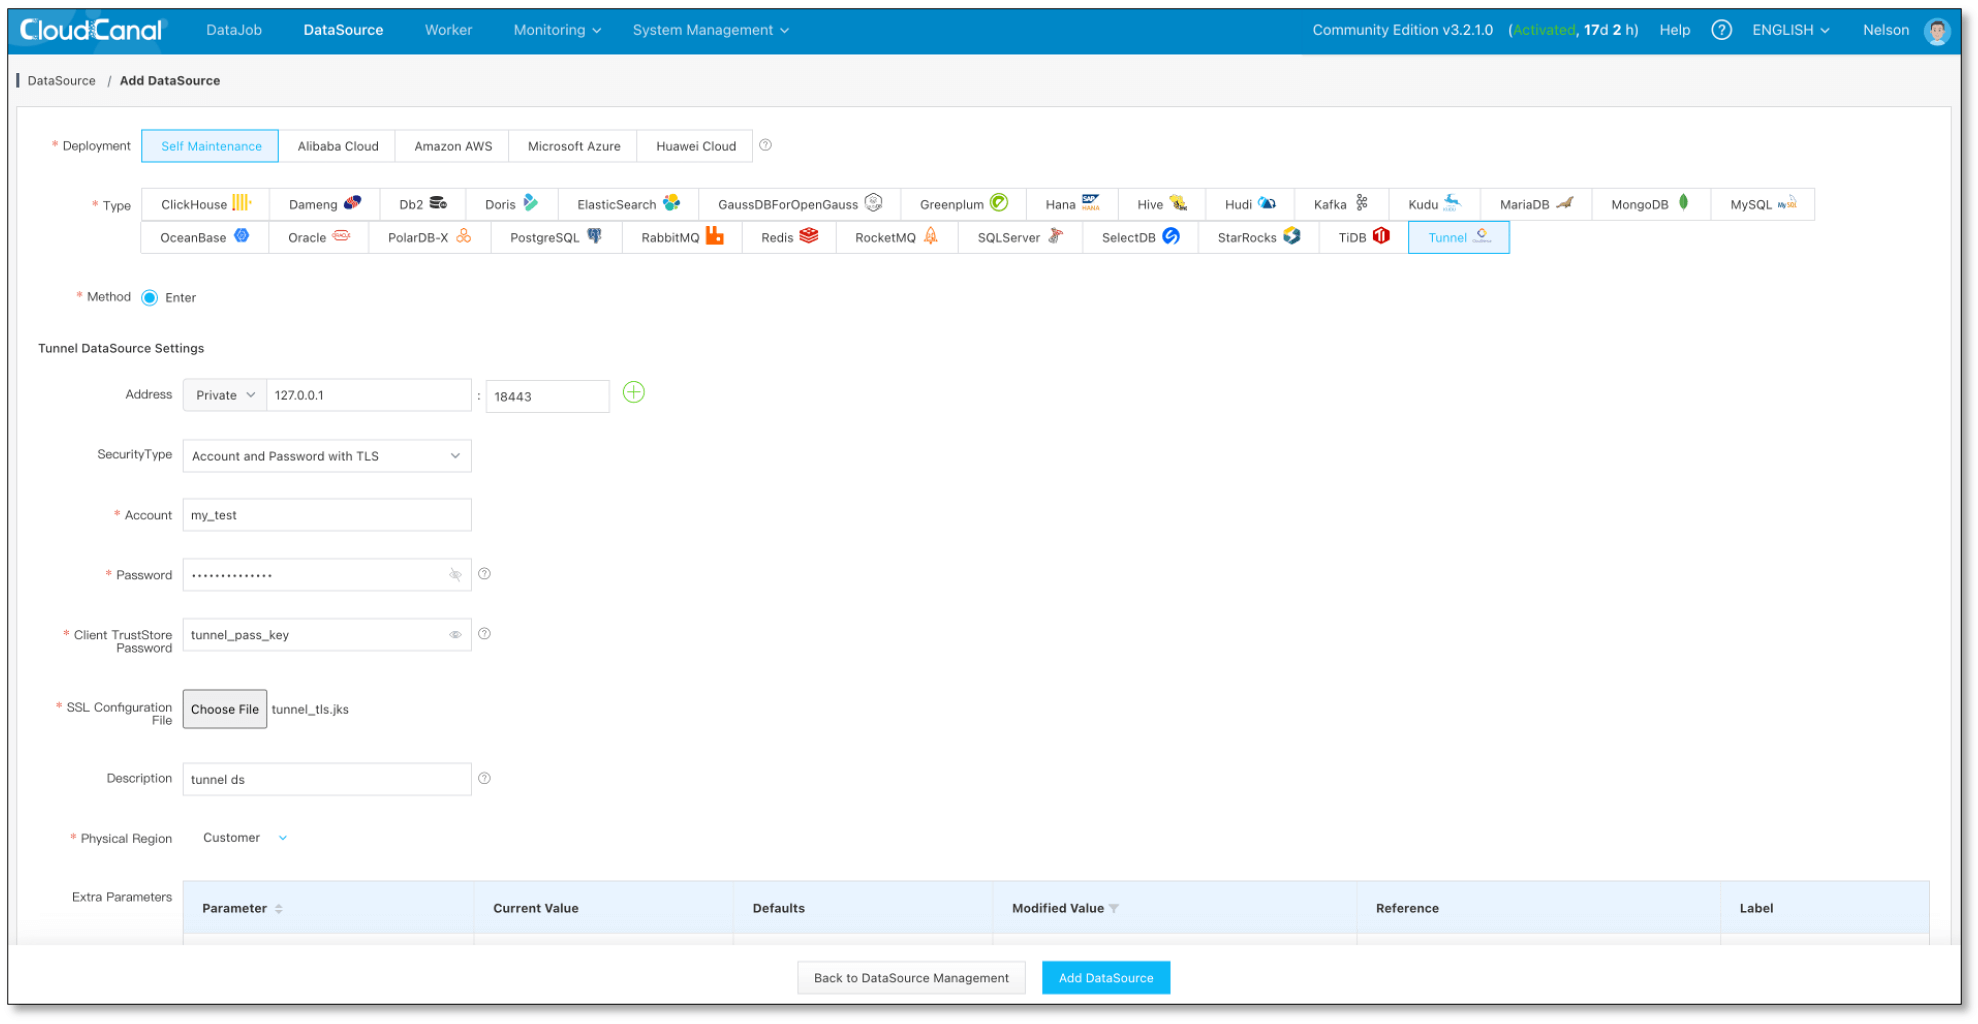Click Choose File for SSL configuration
This screenshot has width=1978, height=1024.
tap(225, 709)
